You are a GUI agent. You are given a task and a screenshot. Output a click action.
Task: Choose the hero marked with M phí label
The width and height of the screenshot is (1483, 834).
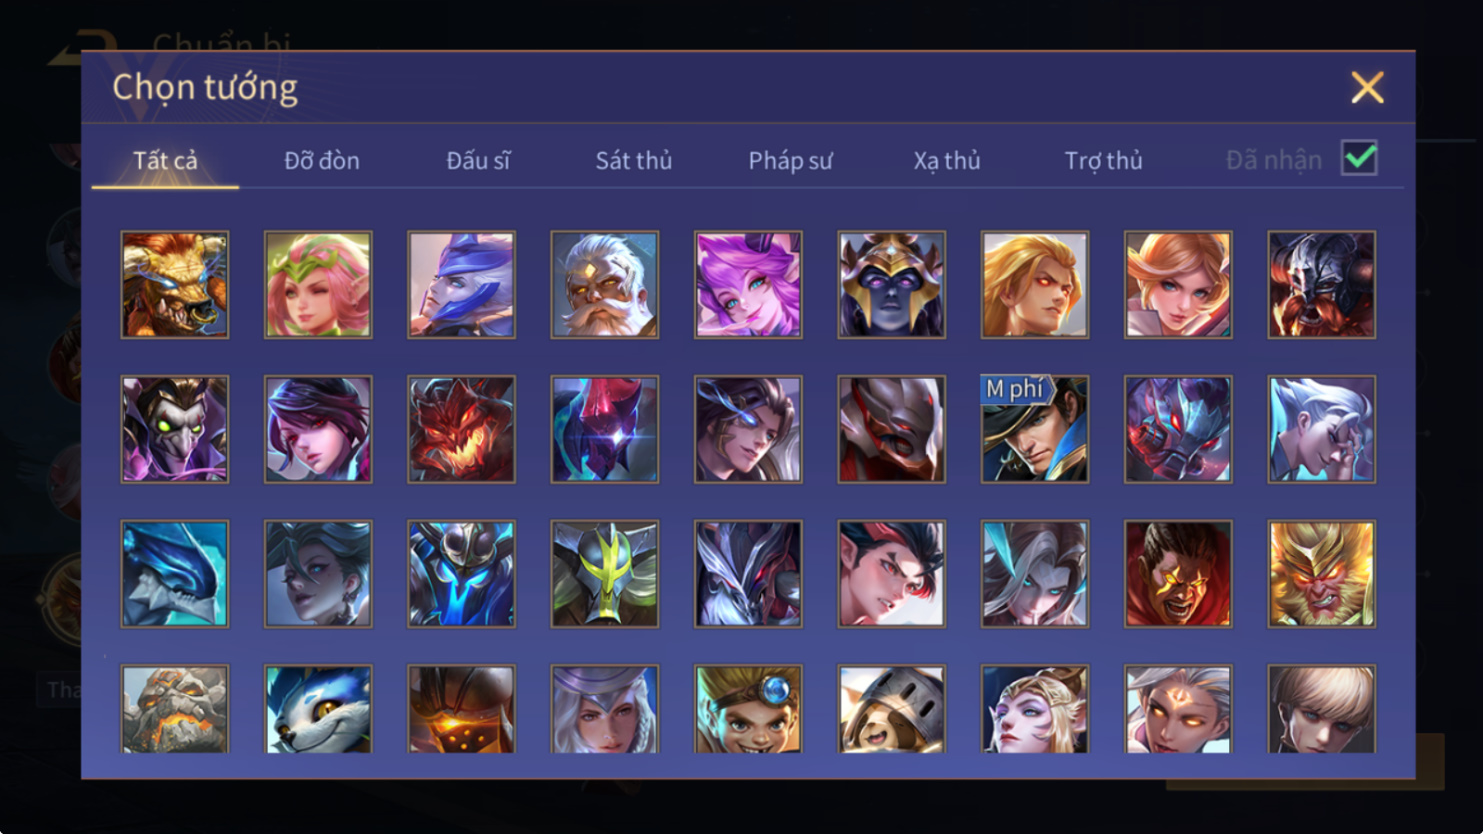click(x=1035, y=430)
